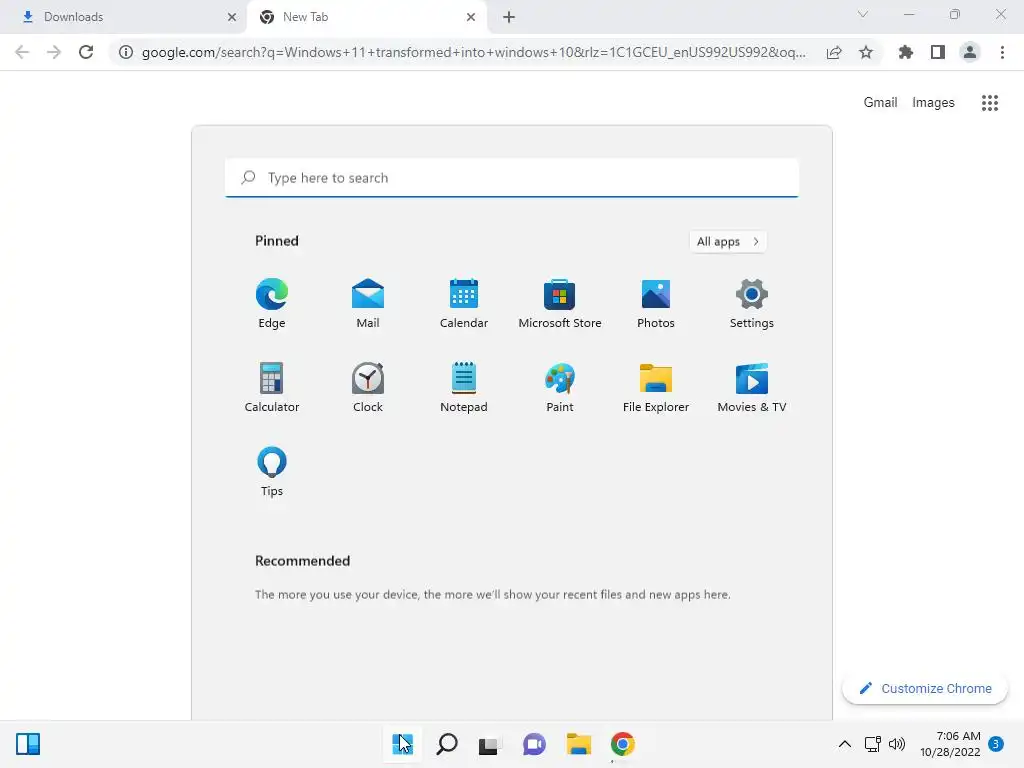Open the Gmail link

pyautogui.click(x=880, y=103)
